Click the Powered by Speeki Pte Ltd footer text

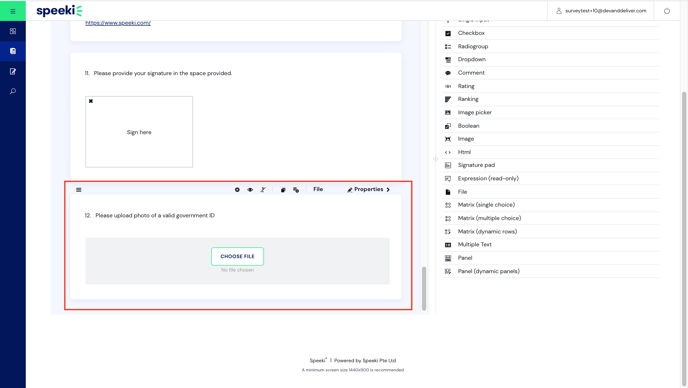point(365,360)
